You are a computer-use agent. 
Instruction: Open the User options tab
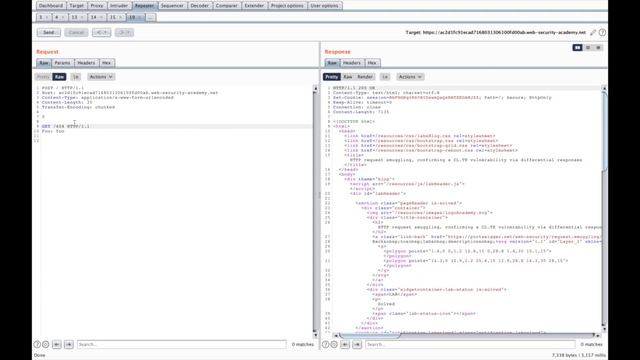pos(324,6)
